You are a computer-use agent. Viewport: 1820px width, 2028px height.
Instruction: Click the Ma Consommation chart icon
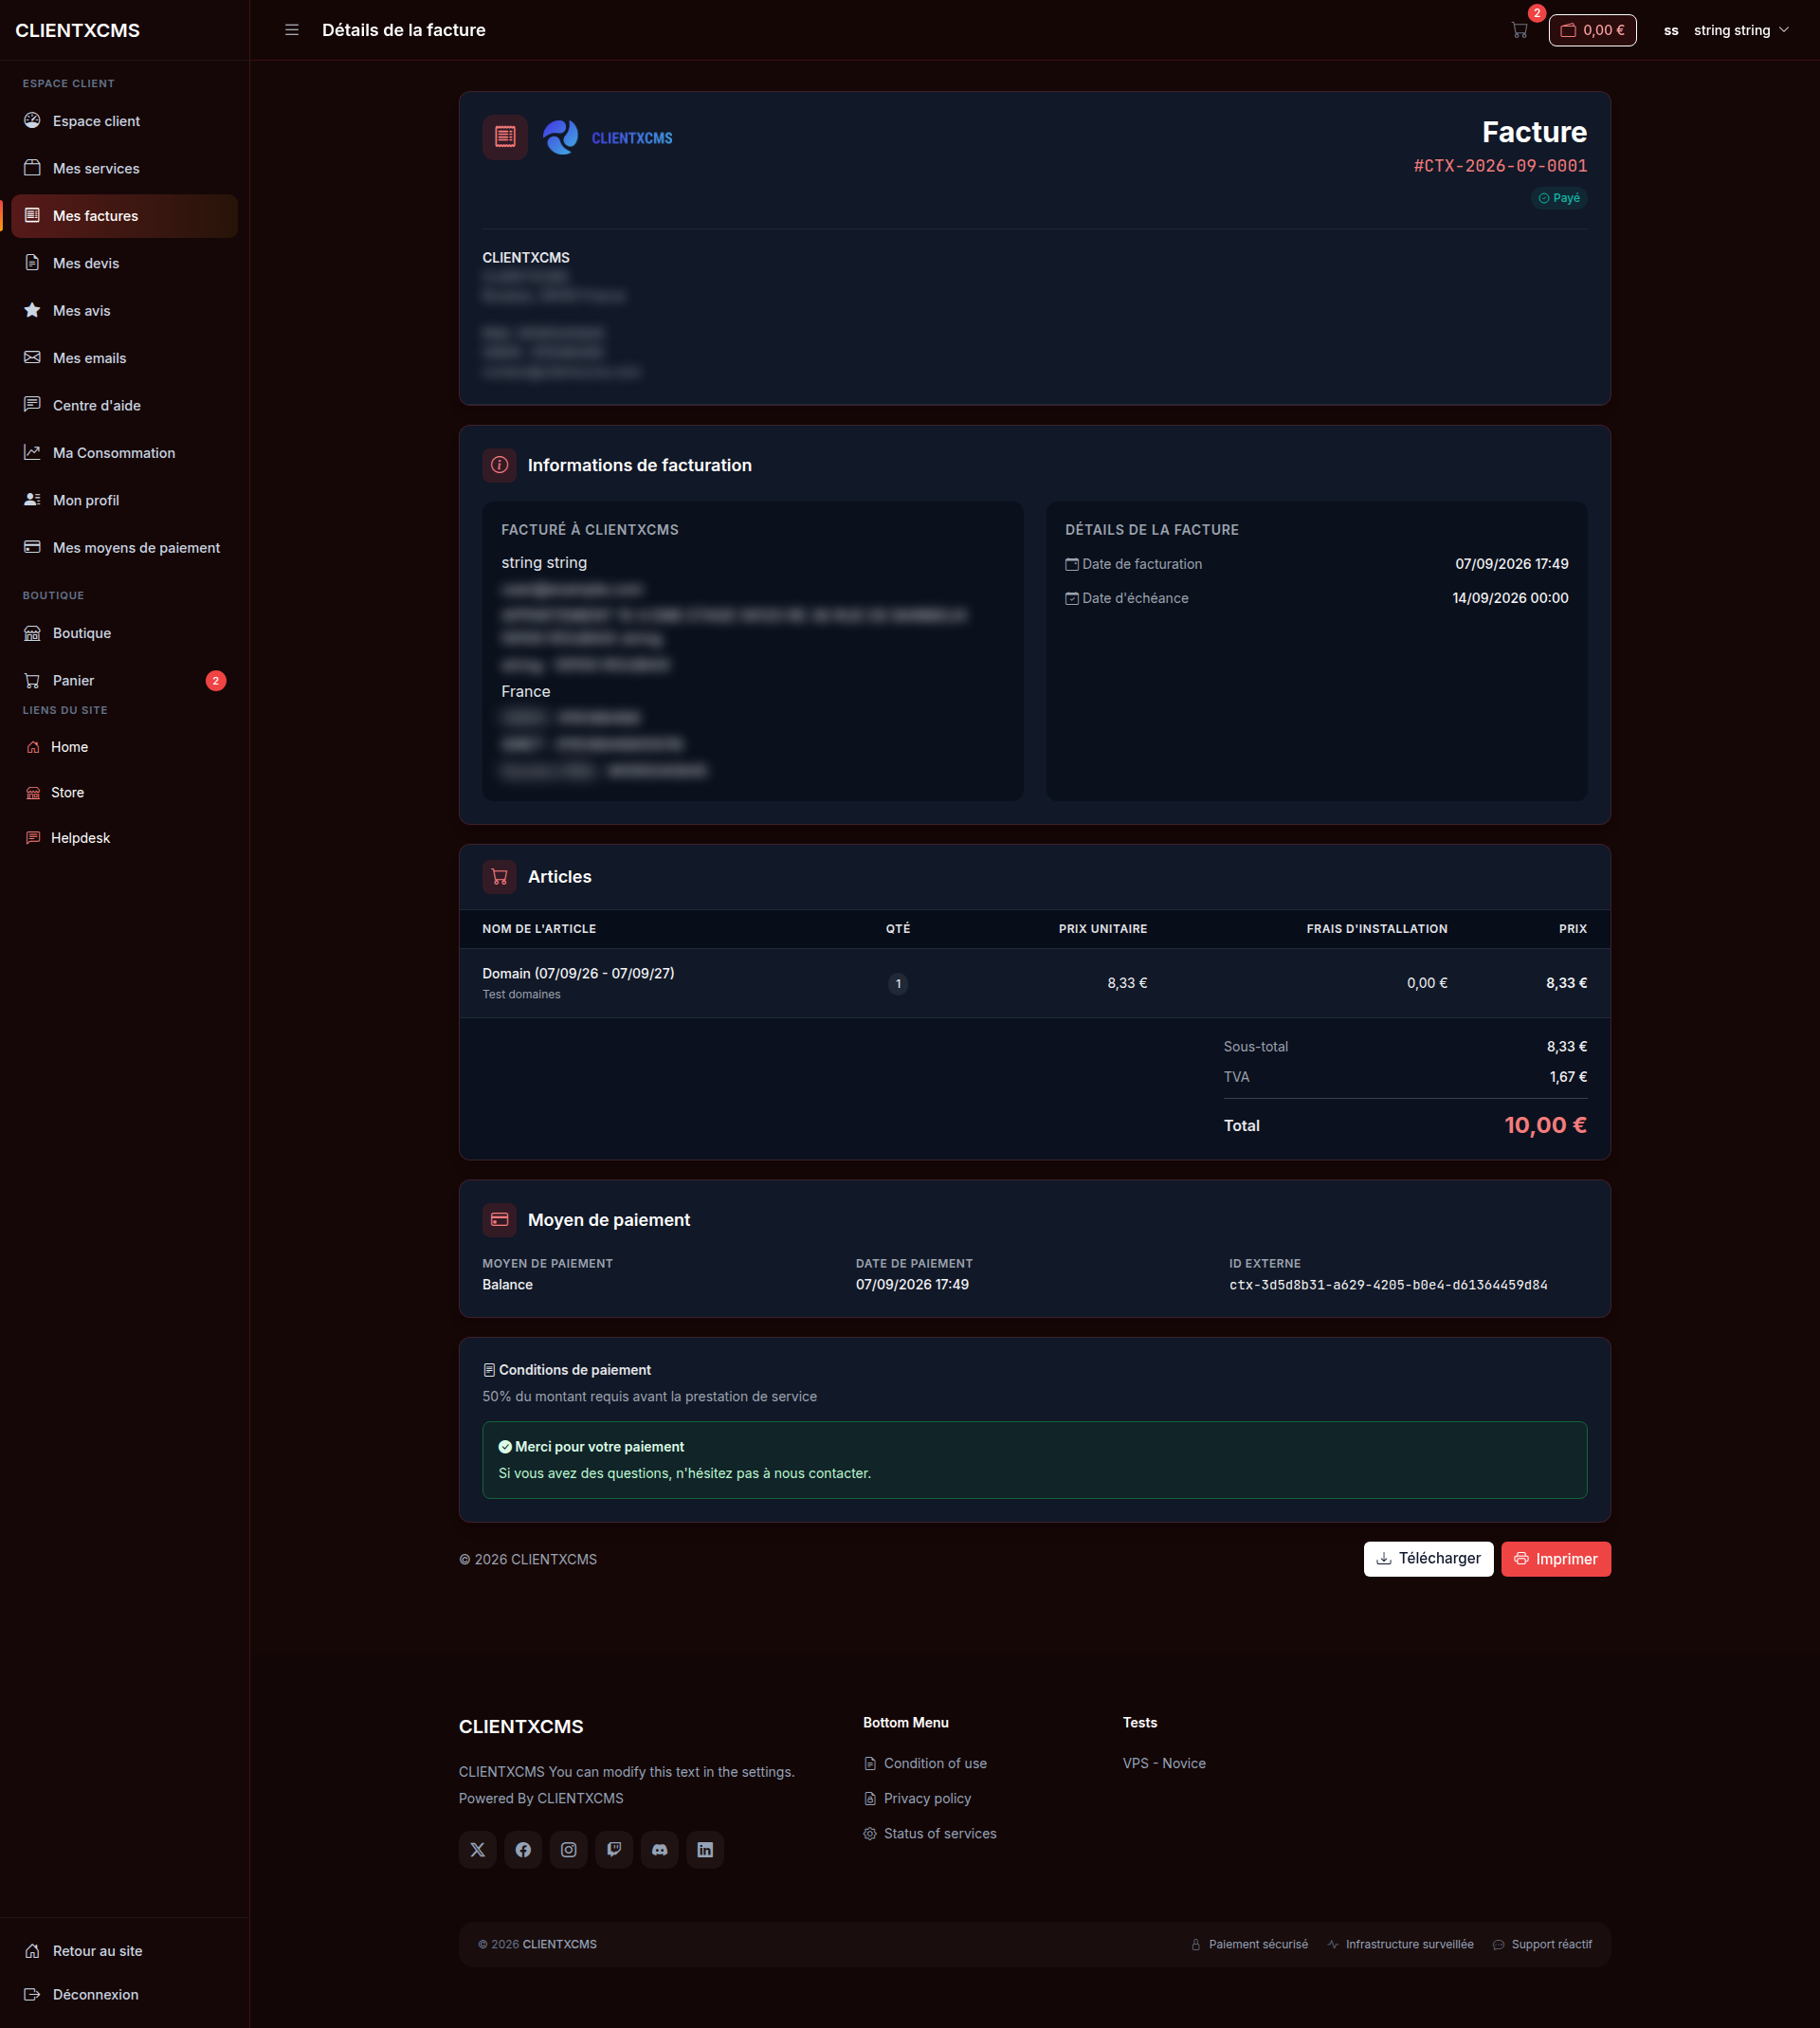tap(32, 452)
